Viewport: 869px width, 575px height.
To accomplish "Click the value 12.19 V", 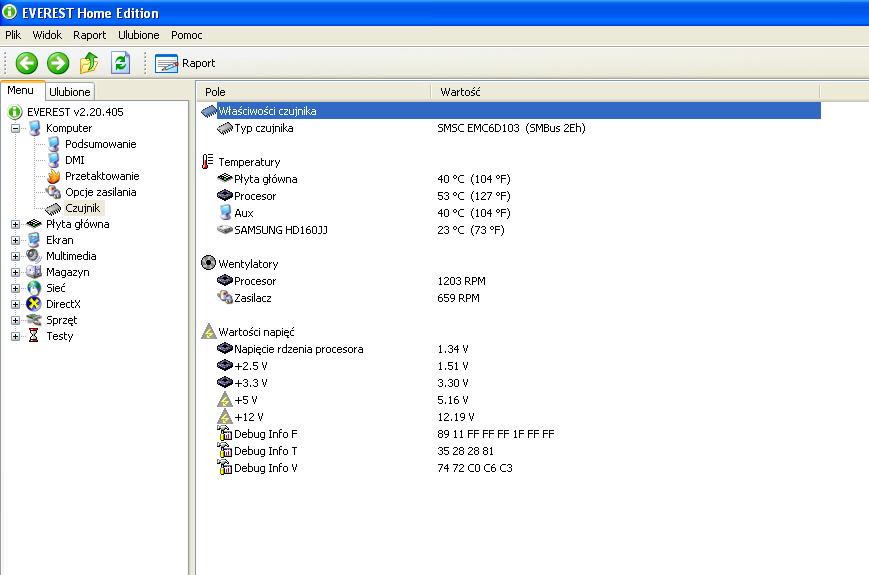I will (456, 417).
